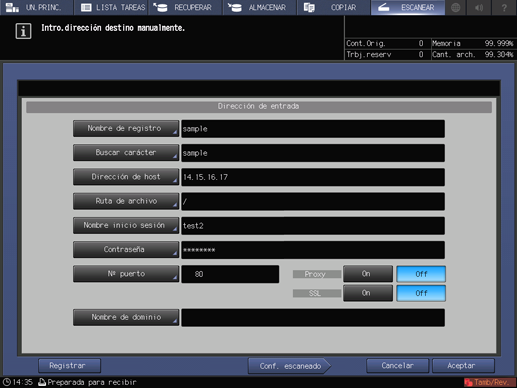This screenshot has height=388, width=517.
Task: Click the Nombre de dominio text field
Action: pos(313,318)
